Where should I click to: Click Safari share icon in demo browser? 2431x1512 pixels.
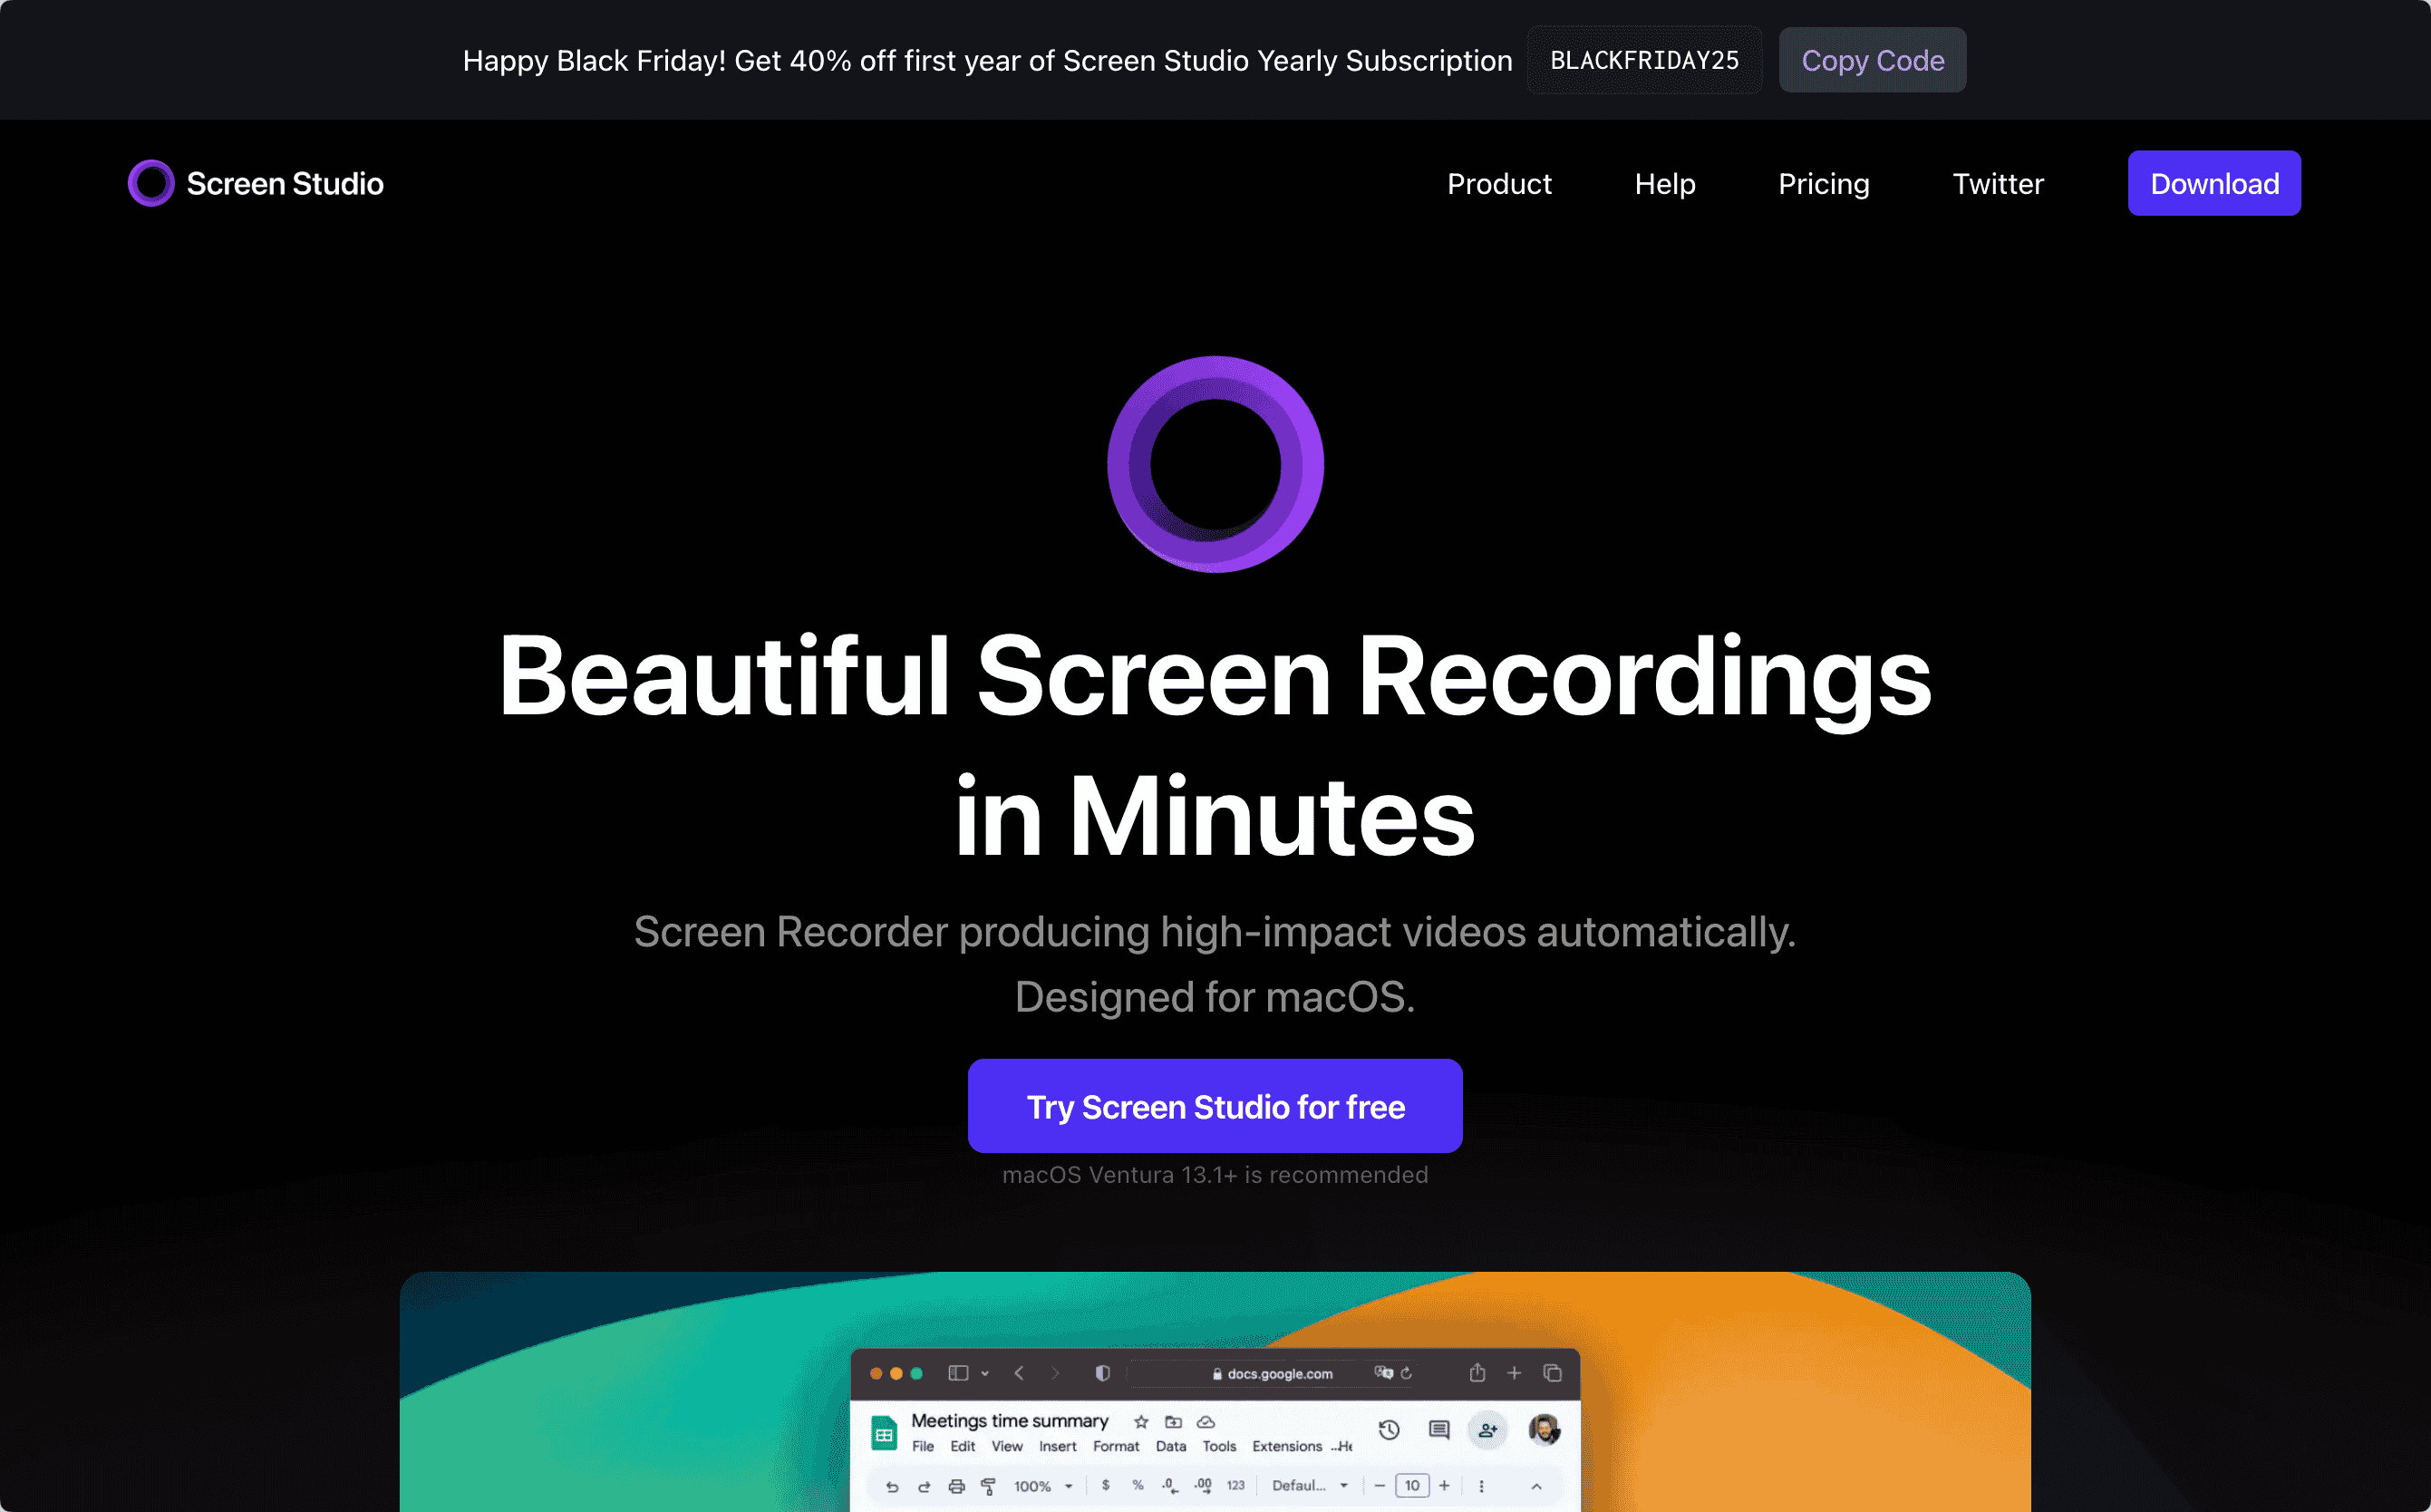(1477, 1373)
